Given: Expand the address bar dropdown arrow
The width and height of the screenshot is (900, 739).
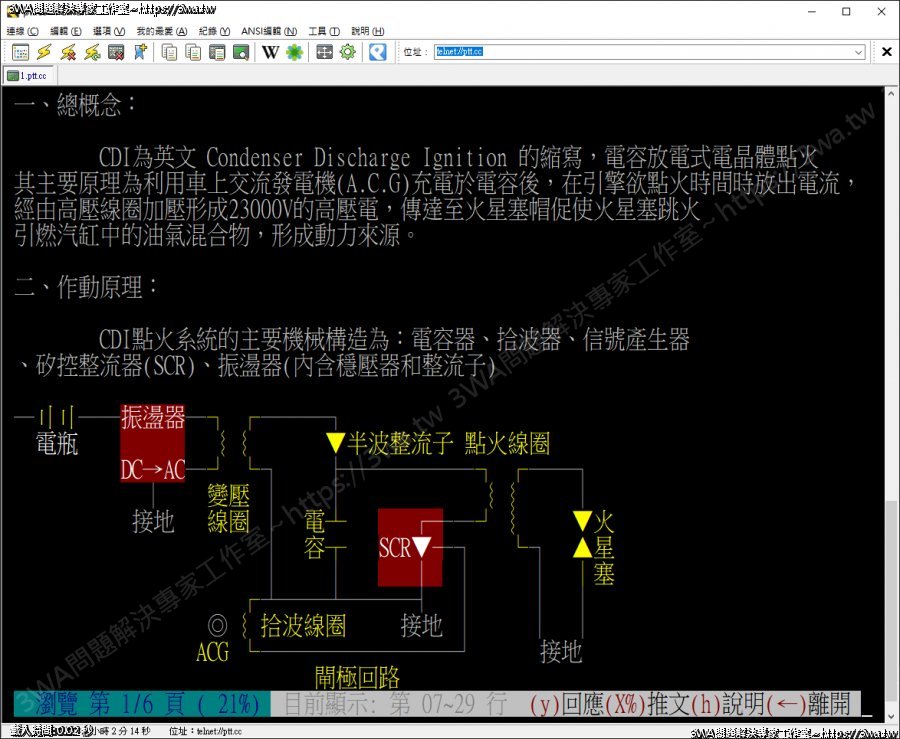Looking at the screenshot, I should [x=859, y=52].
